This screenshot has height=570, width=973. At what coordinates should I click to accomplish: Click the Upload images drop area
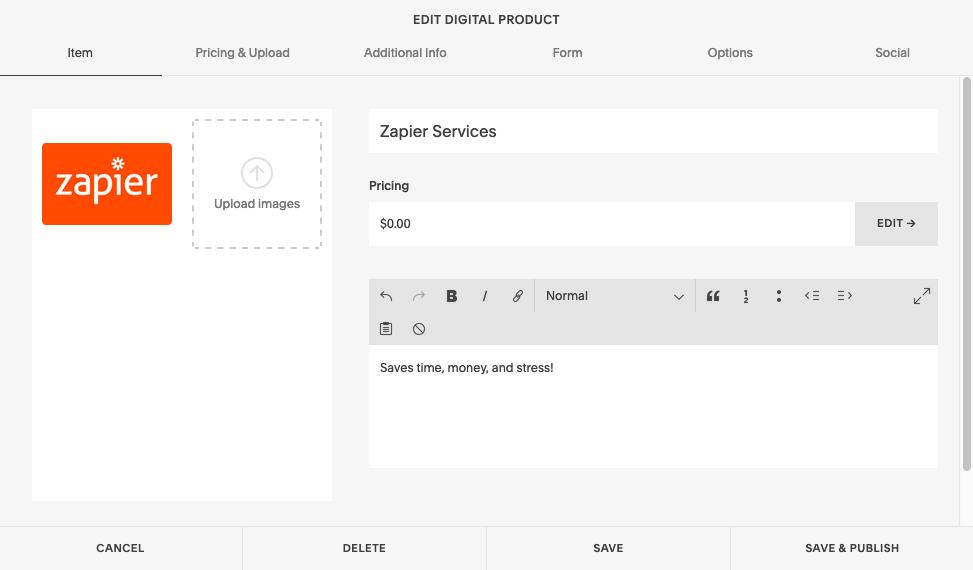(257, 184)
